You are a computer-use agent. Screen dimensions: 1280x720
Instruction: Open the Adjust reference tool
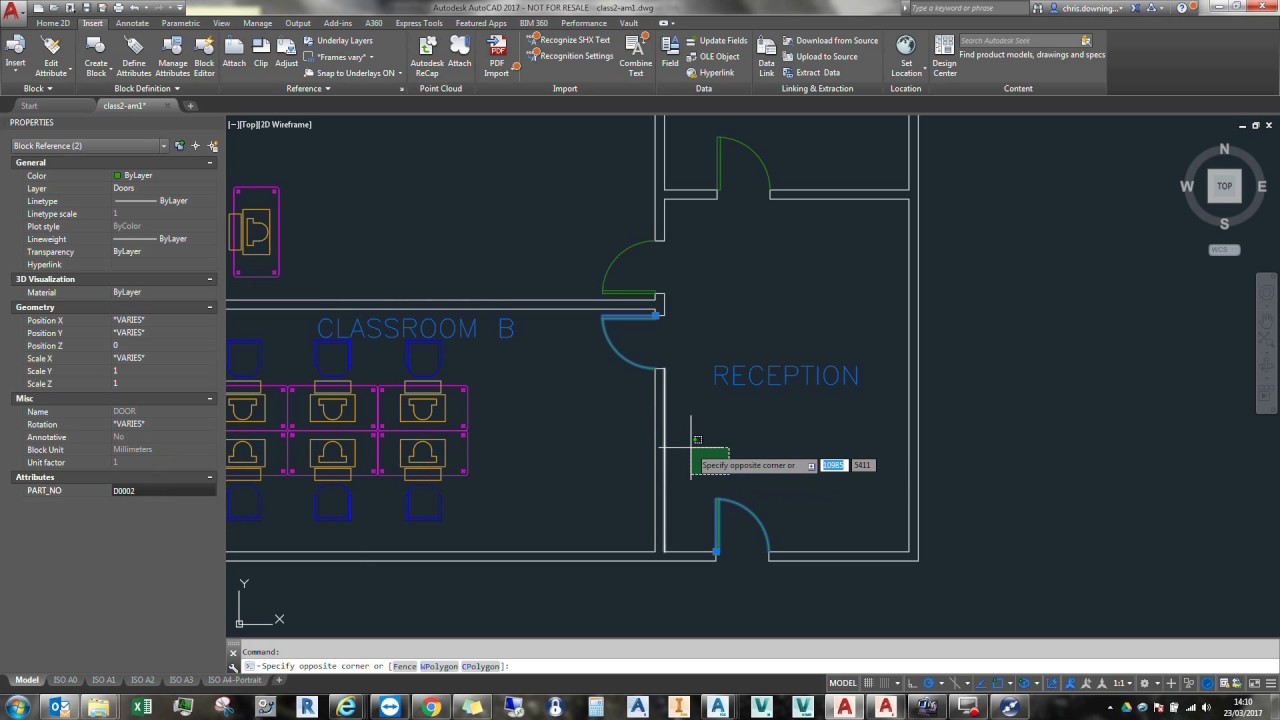coord(287,52)
